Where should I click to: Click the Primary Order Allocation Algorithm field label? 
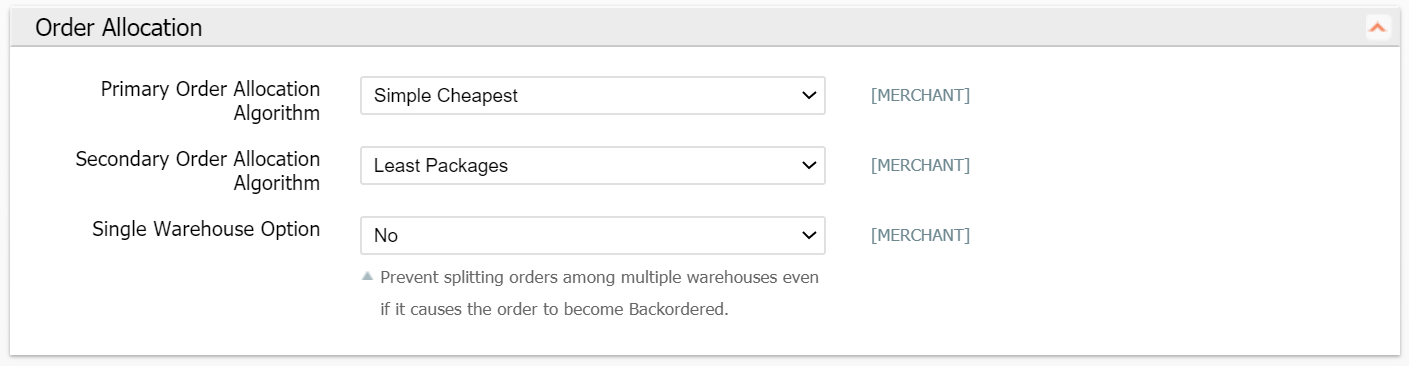click(x=210, y=101)
